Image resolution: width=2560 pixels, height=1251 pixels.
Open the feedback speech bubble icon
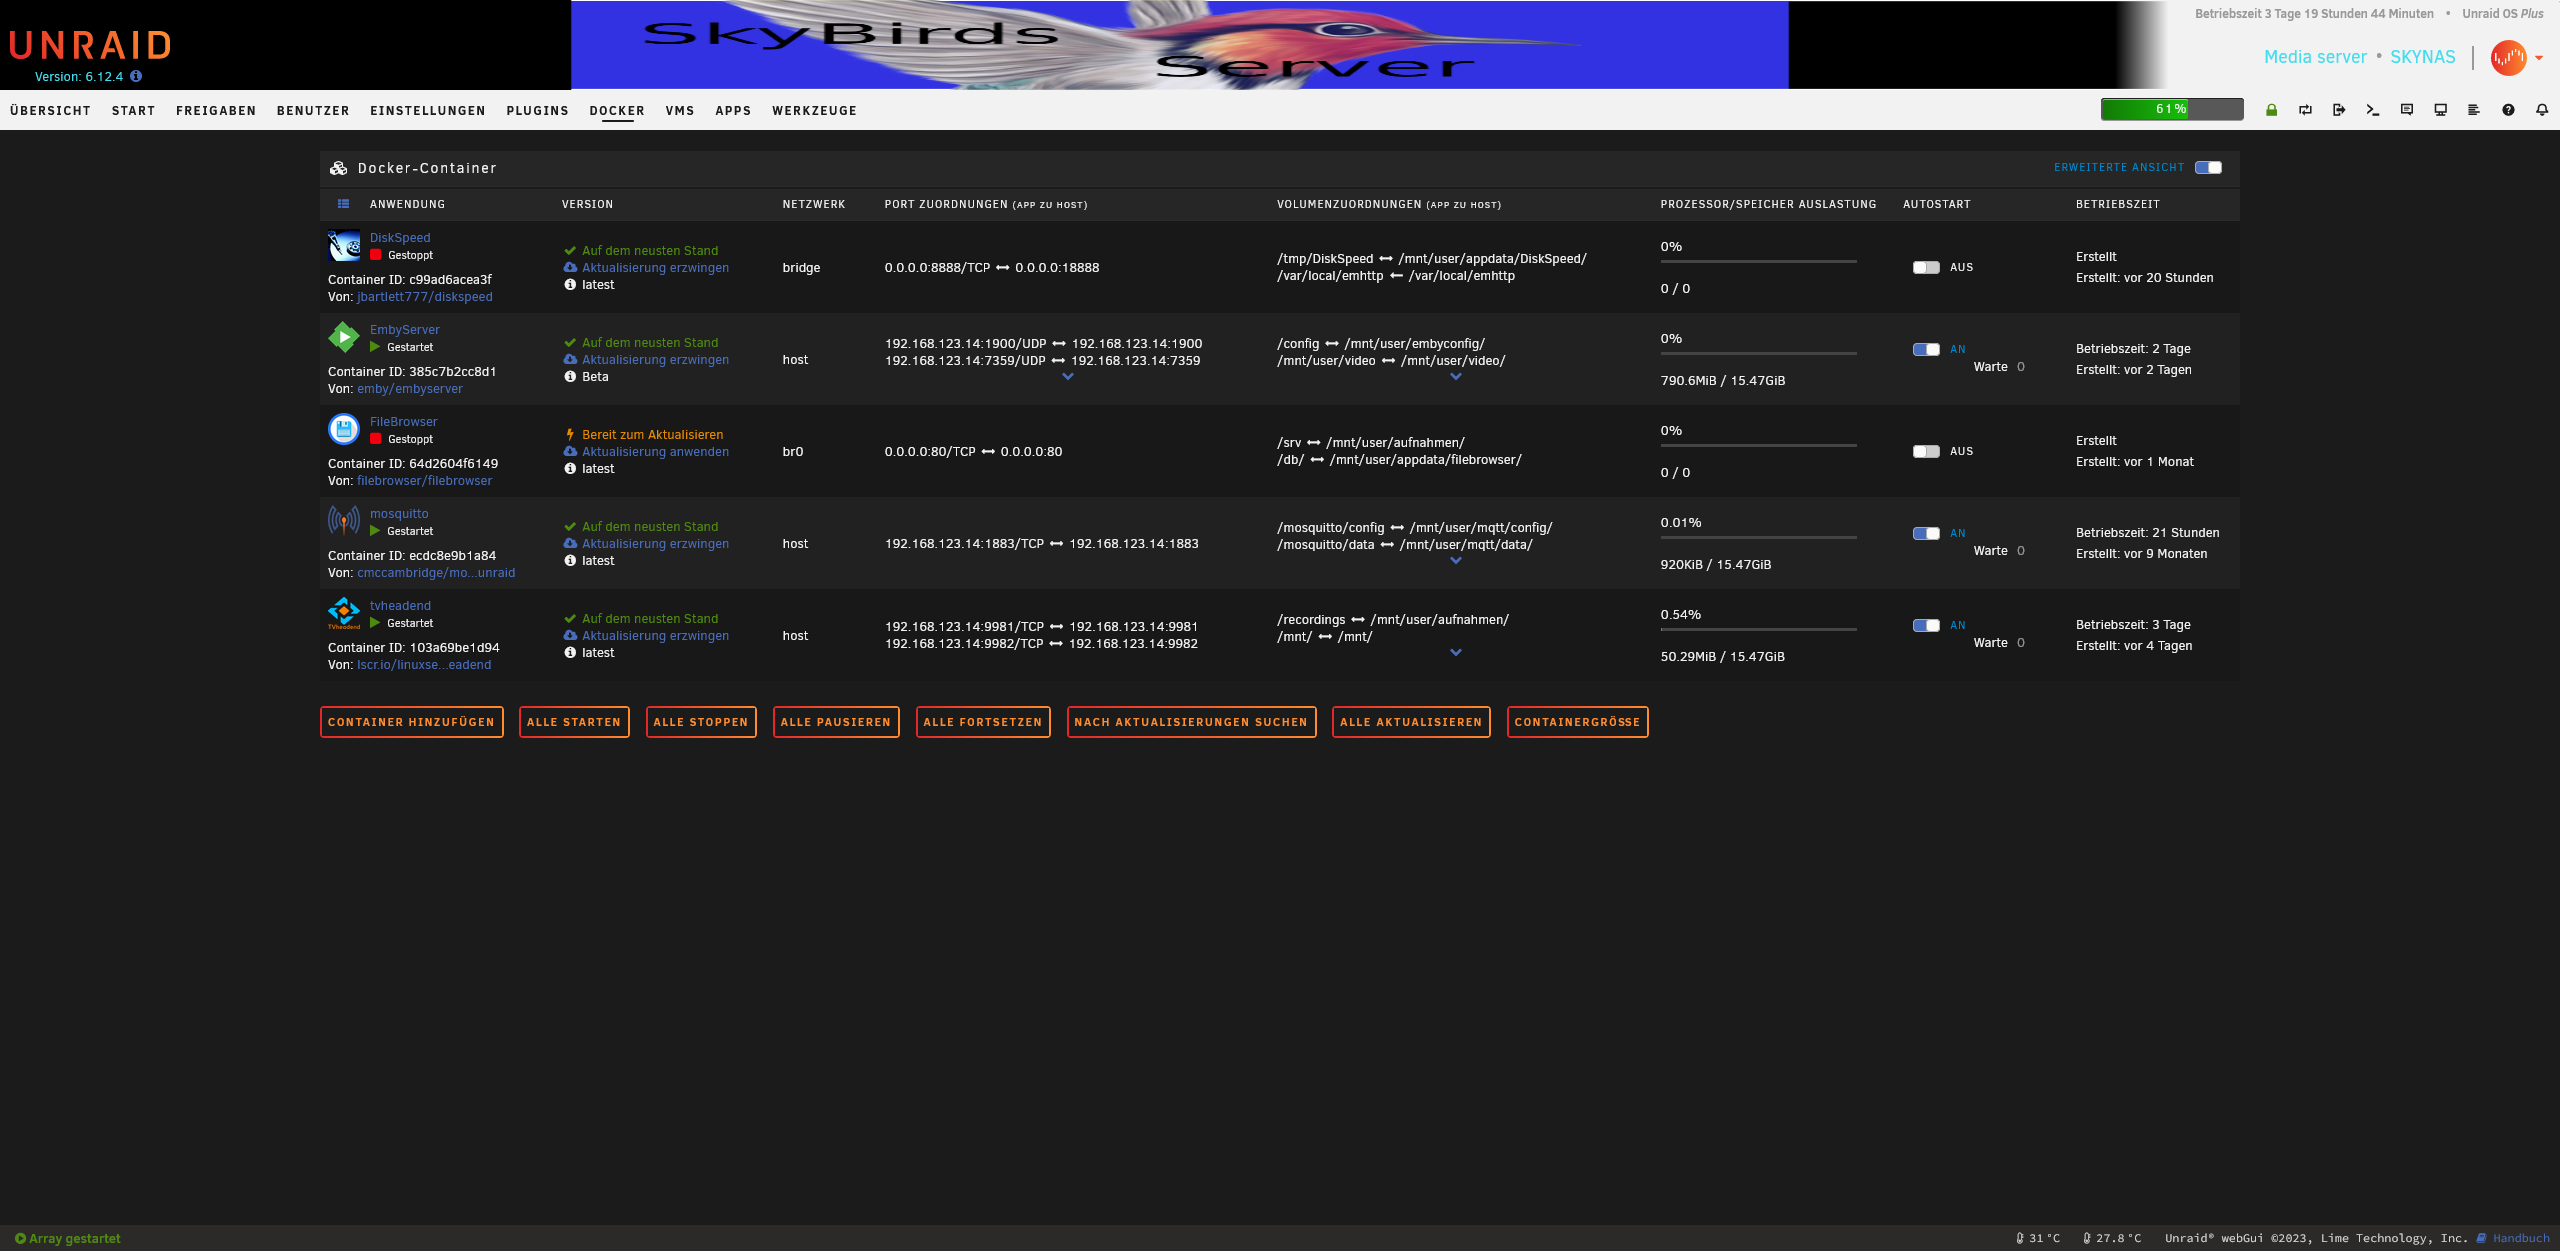pyautogui.click(x=2407, y=110)
